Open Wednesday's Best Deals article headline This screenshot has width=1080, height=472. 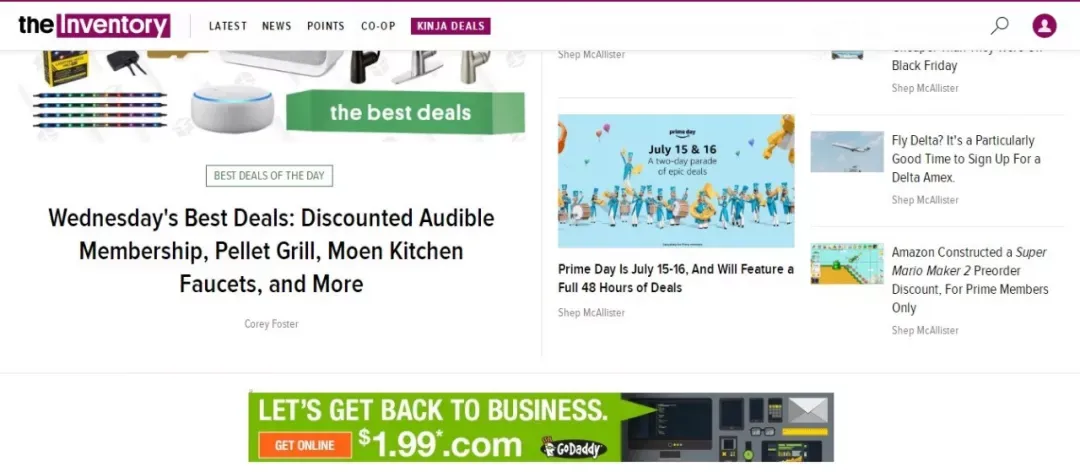271,251
